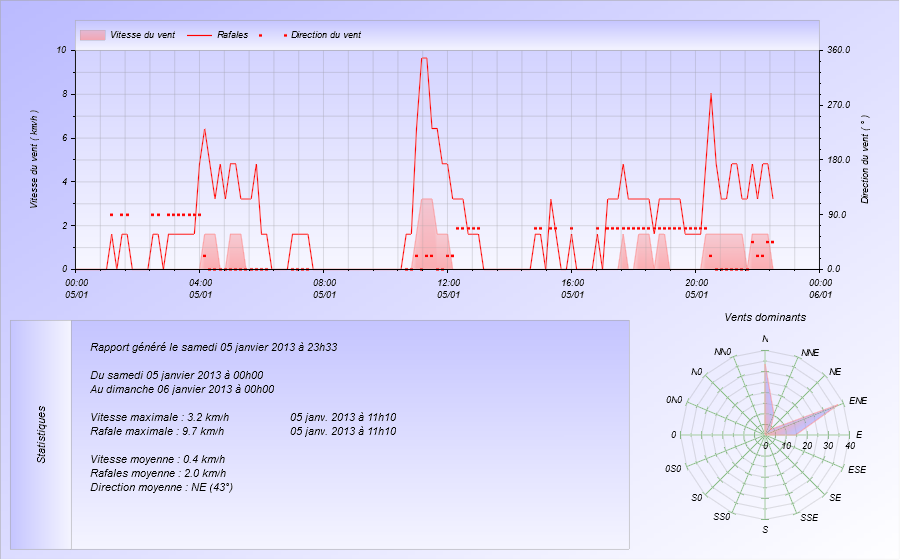Click the Vents dominants chart title

pyautogui.click(x=765, y=317)
